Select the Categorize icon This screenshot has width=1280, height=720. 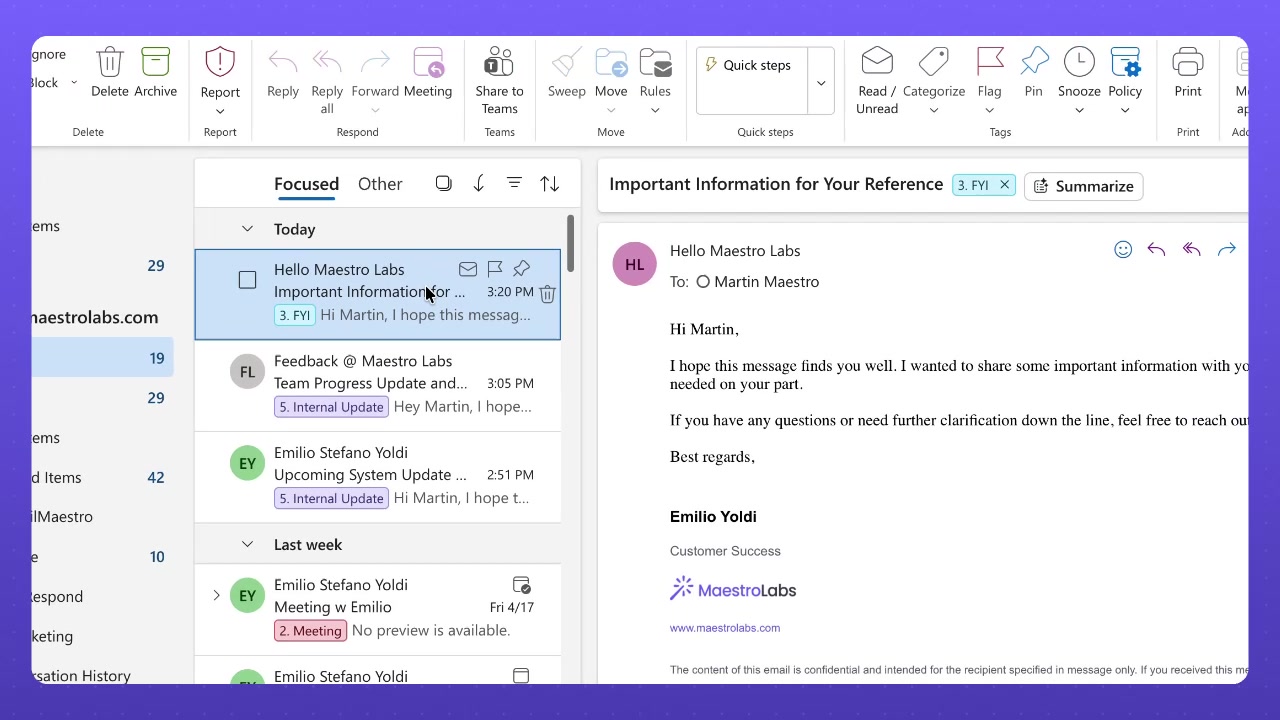(x=934, y=62)
